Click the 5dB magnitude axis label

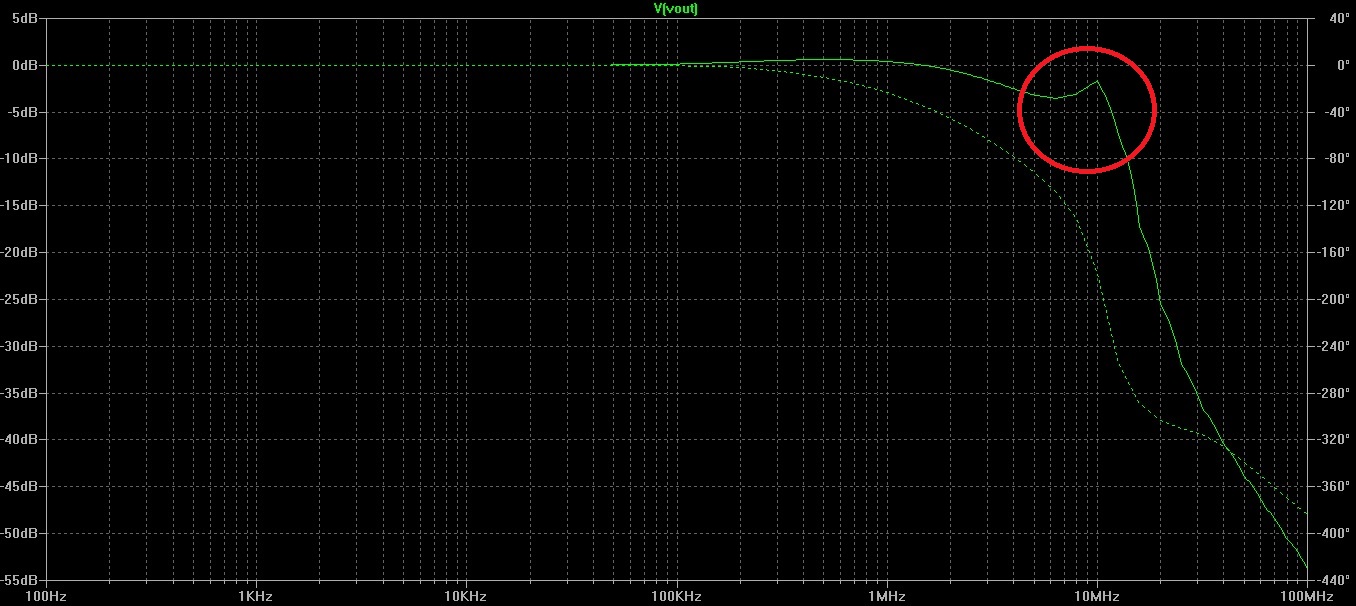click(x=25, y=18)
